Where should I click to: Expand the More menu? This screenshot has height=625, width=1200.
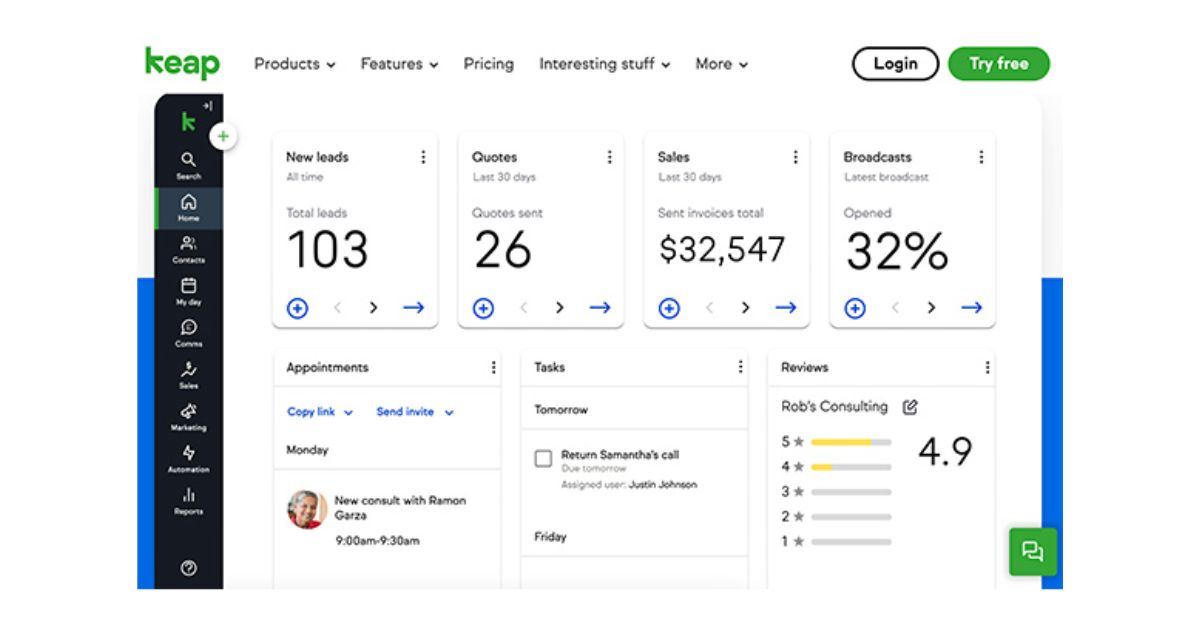722,64
